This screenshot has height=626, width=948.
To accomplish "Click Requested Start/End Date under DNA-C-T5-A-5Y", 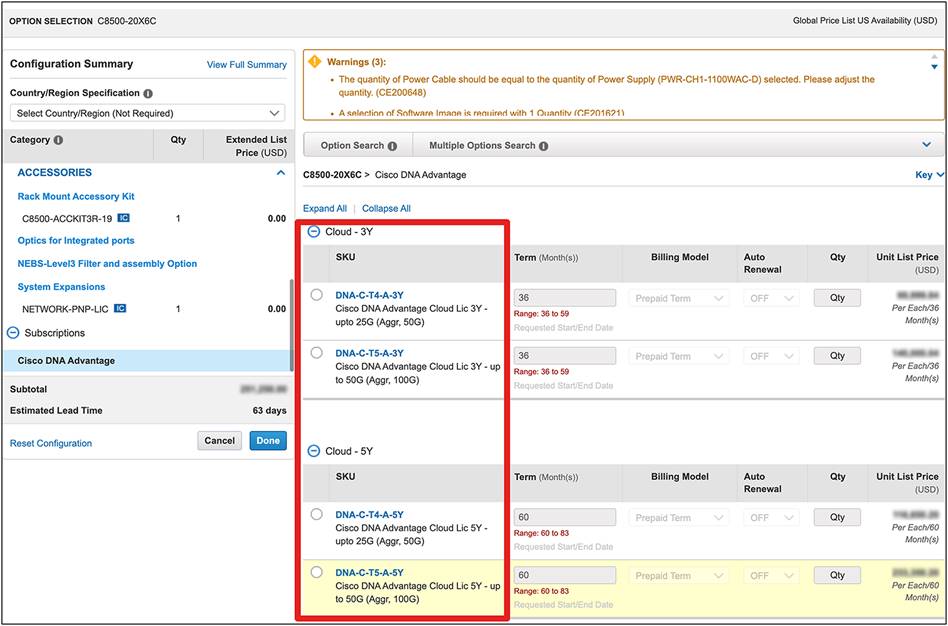I will click(x=563, y=605).
